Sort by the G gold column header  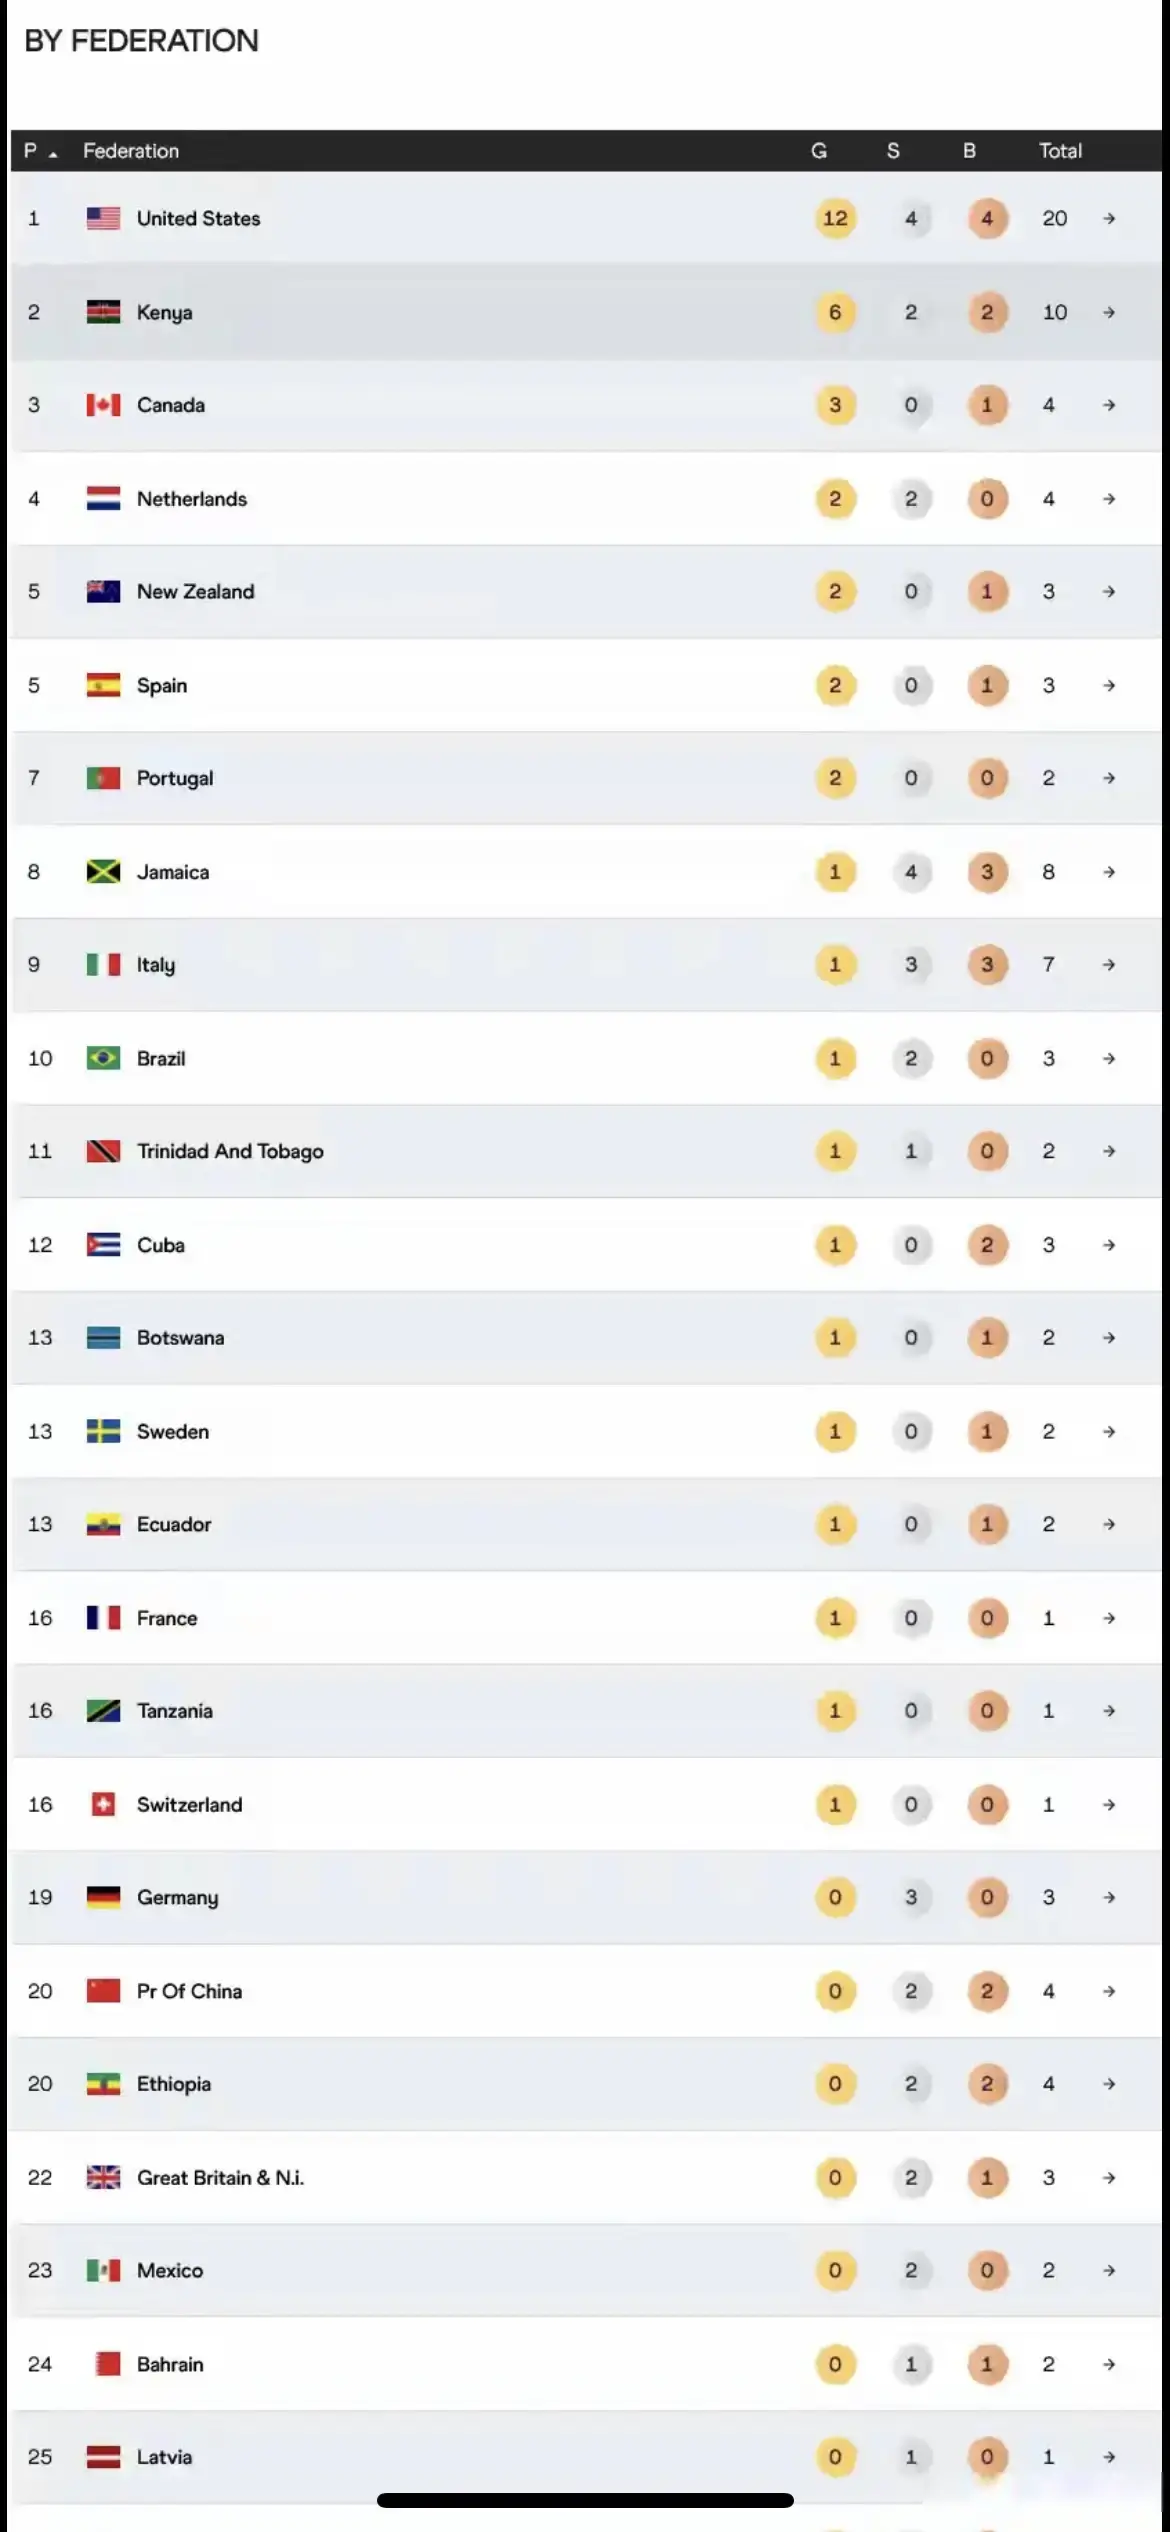coord(819,151)
